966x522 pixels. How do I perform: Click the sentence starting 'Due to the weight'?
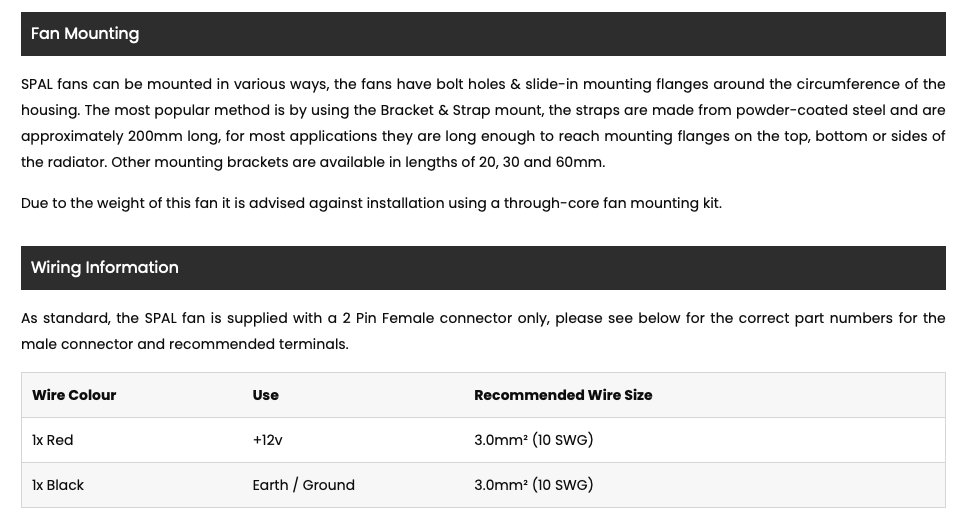click(x=371, y=203)
